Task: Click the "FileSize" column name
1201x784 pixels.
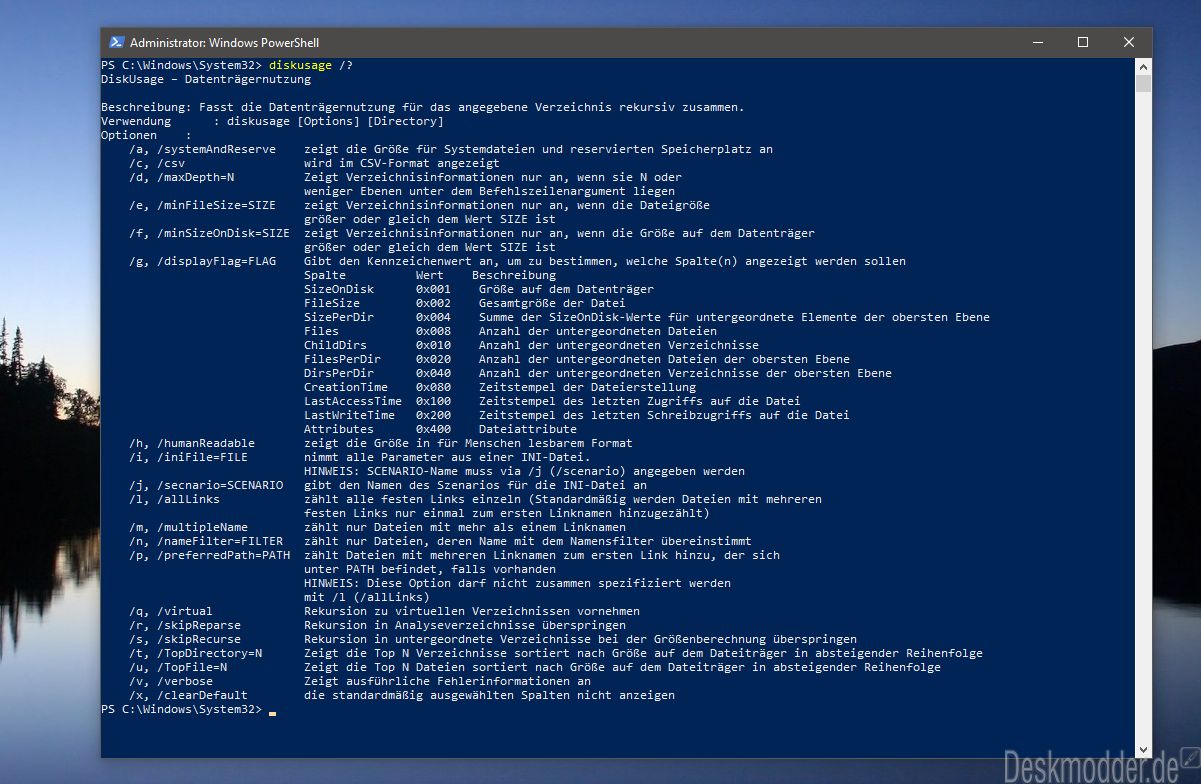Action: click(332, 303)
